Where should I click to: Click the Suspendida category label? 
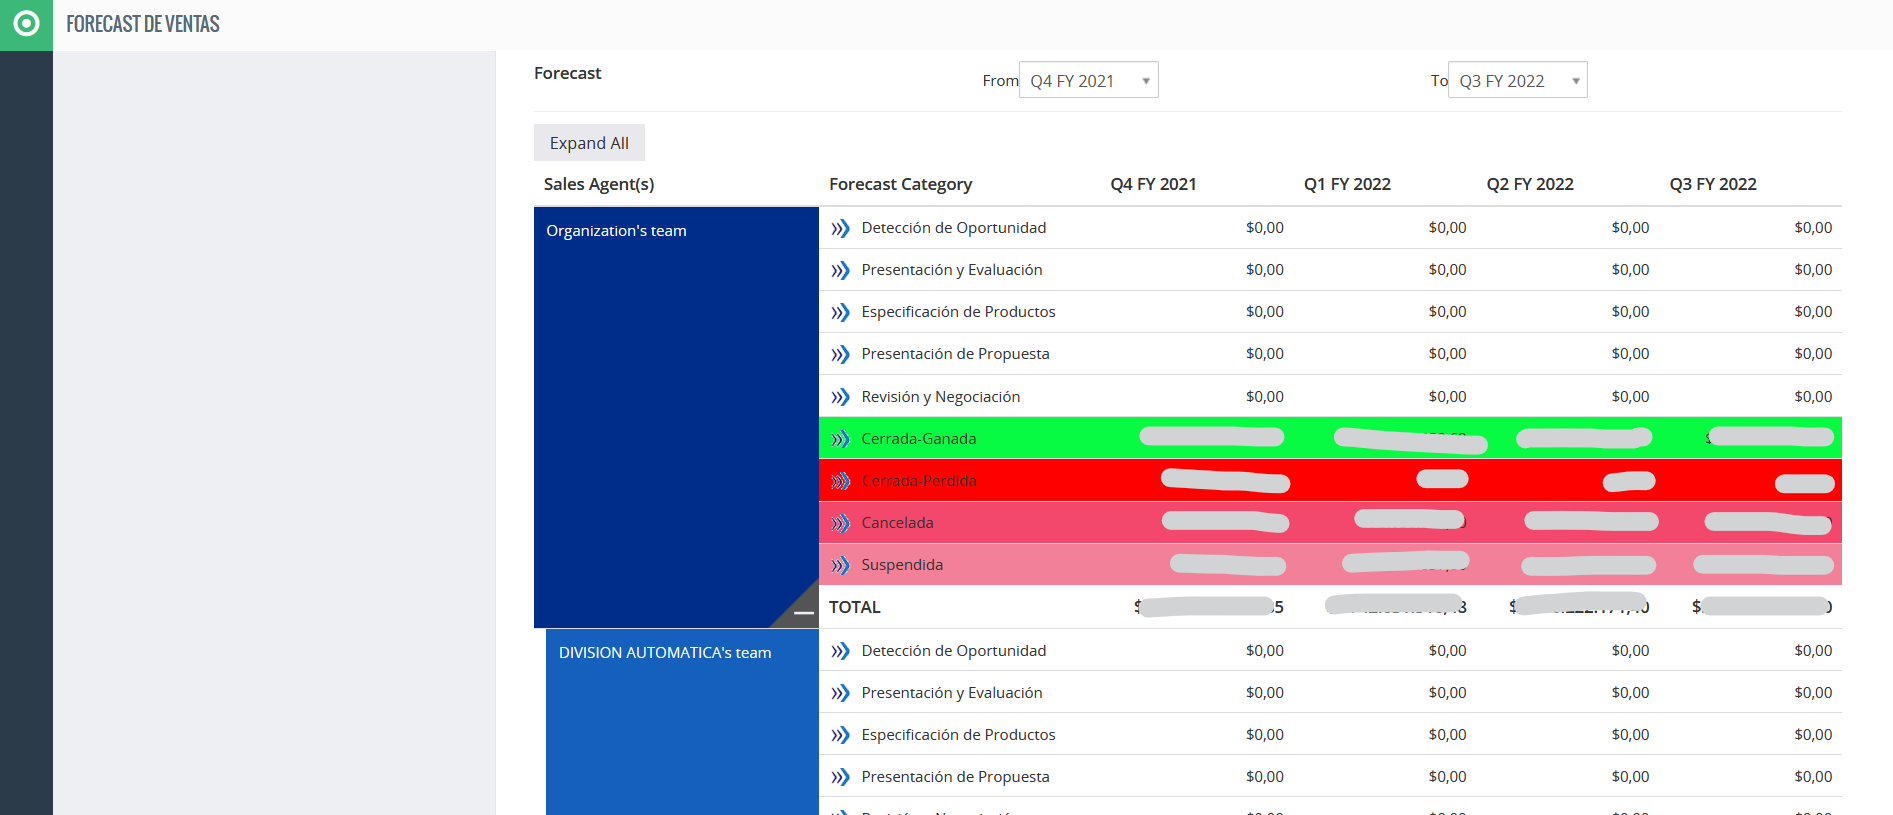tap(902, 565)
